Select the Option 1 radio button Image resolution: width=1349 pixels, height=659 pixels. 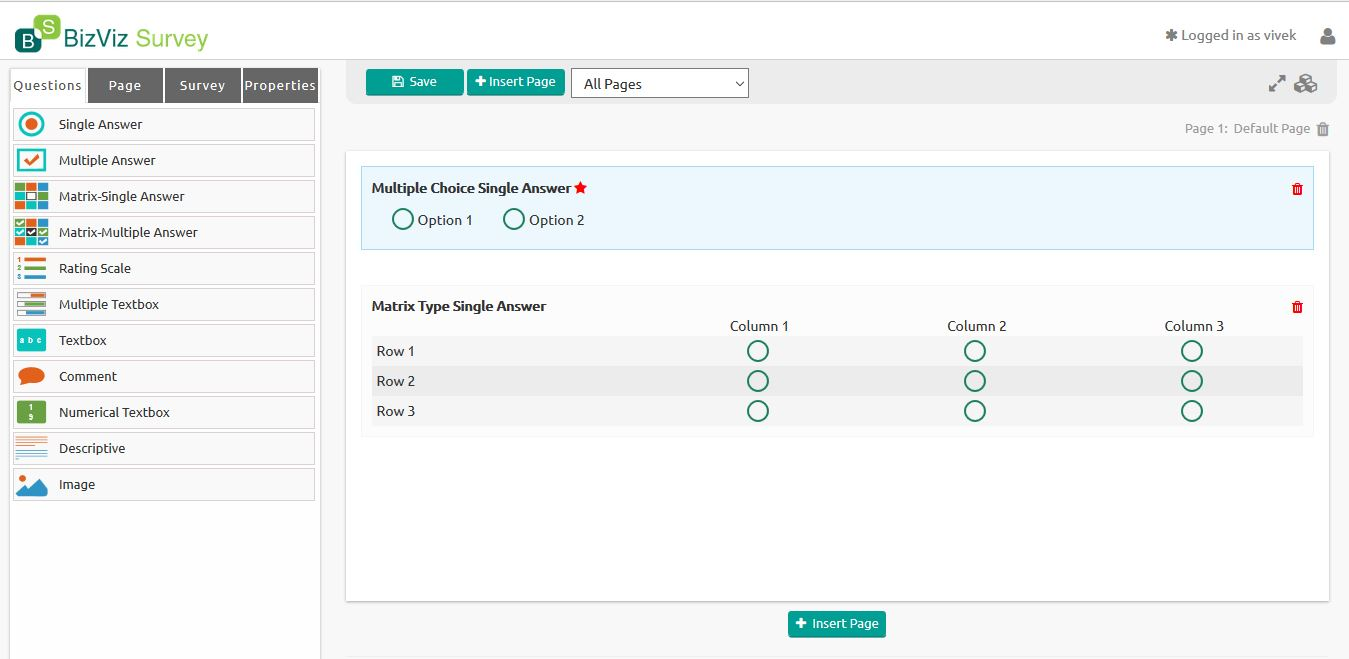point(403,219)
